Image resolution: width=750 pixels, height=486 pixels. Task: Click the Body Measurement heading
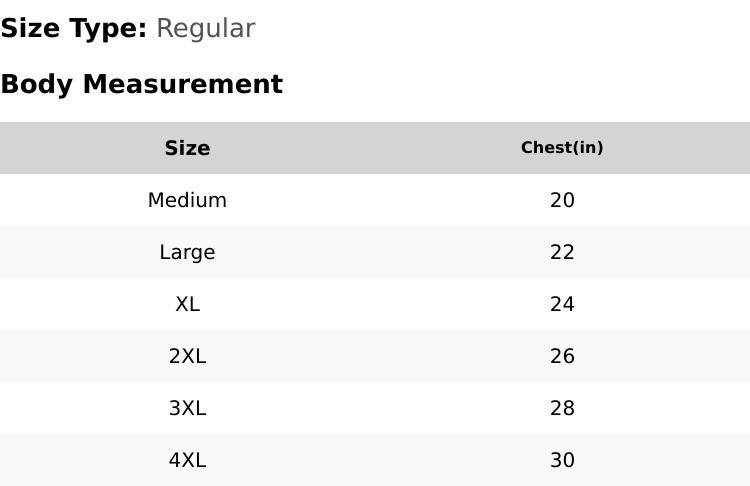(x=141, y=84)
